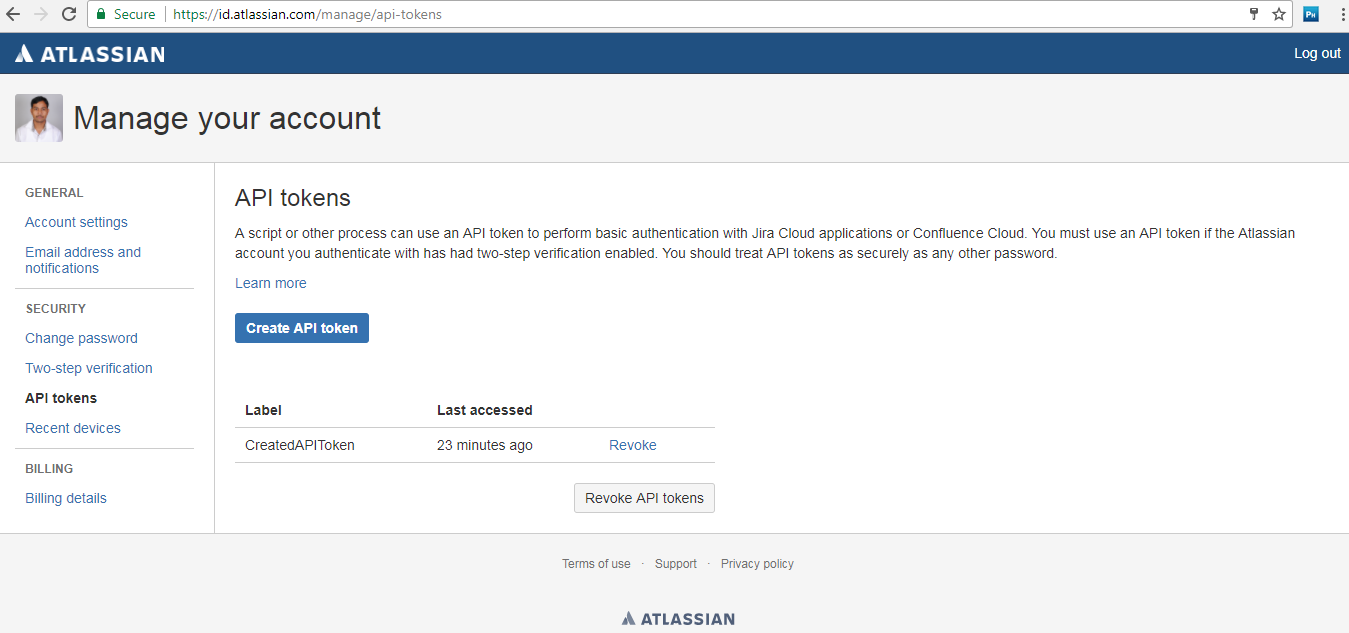Image resolution: width=1349 pixels, height=633 pixels.
Task: Click the blue extension icon in toolbar
Action: [1311, 14]
